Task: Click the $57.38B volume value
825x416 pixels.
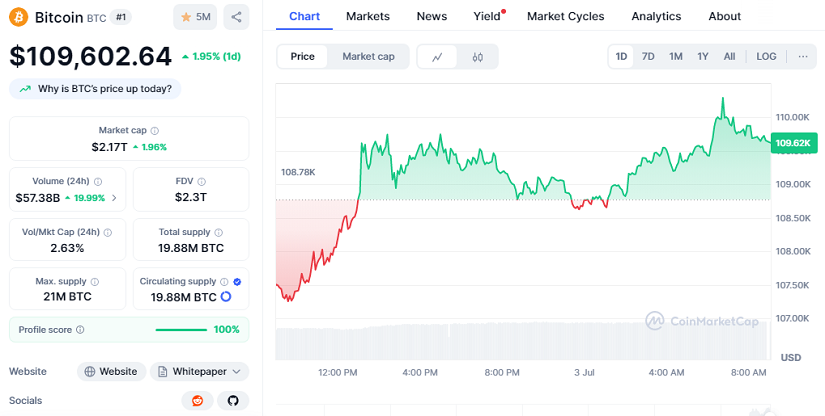Action: click(38, 198)
